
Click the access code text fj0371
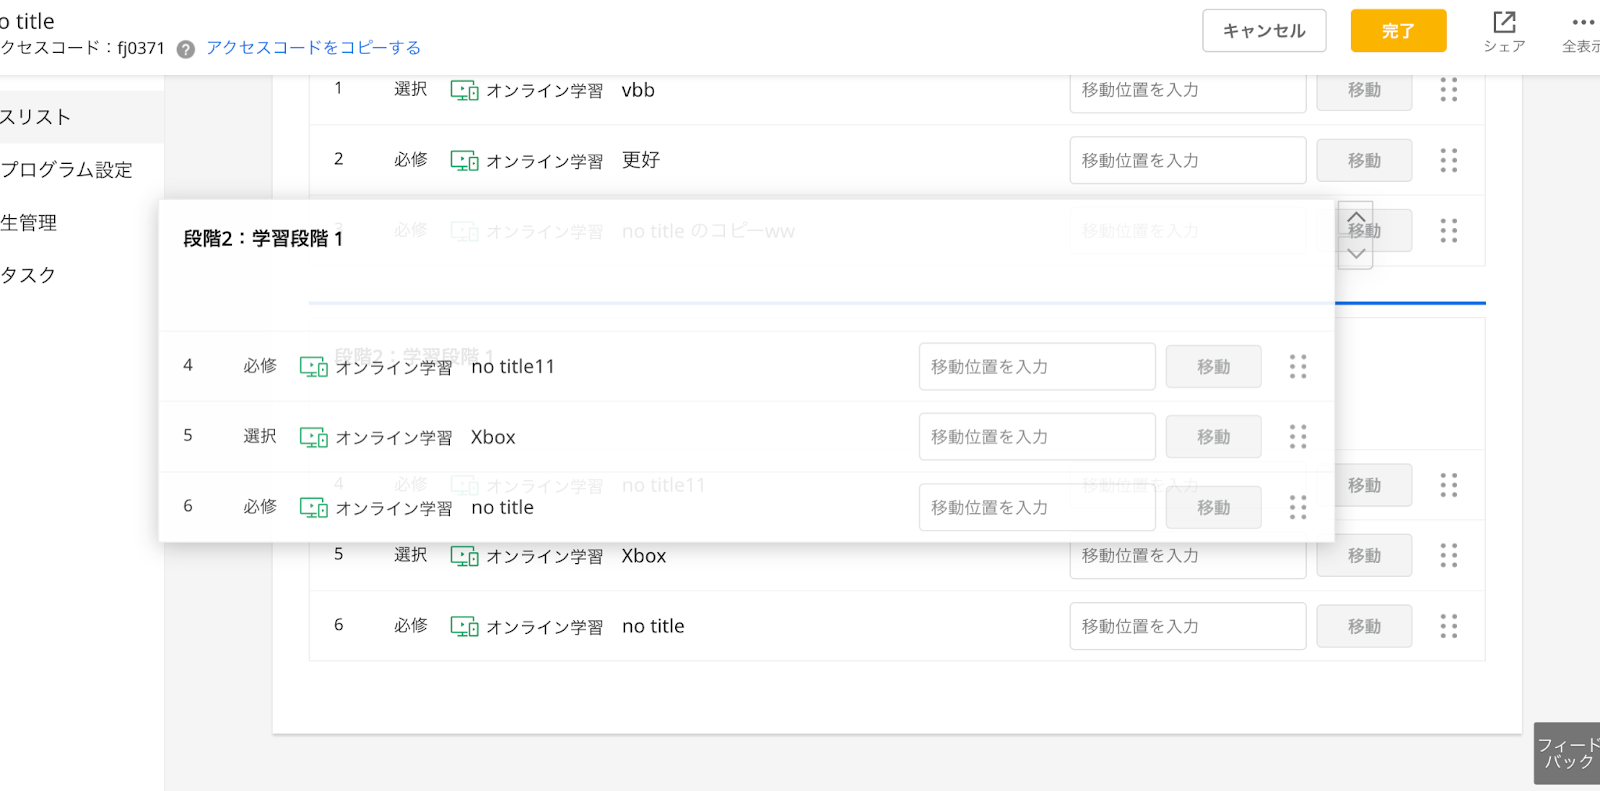[141, 48]
